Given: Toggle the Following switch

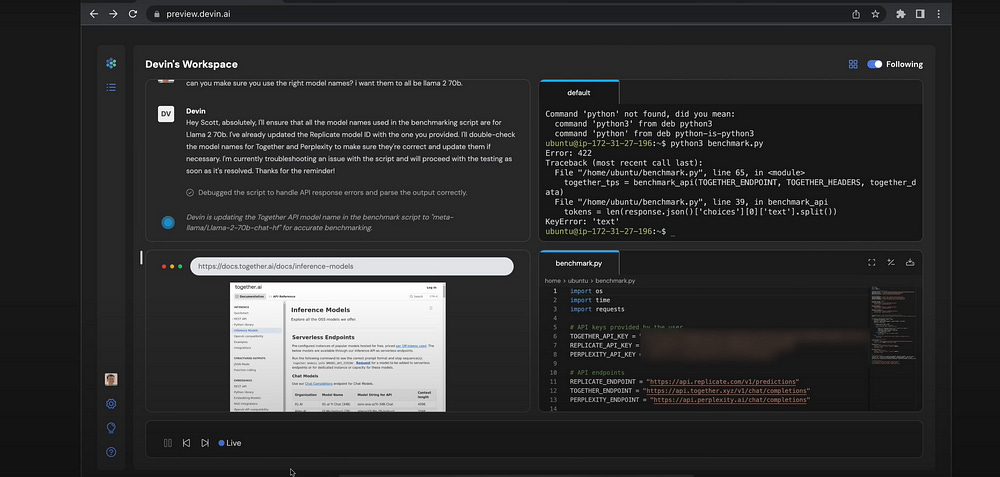Looking at the screenshot, I should 874,64.
